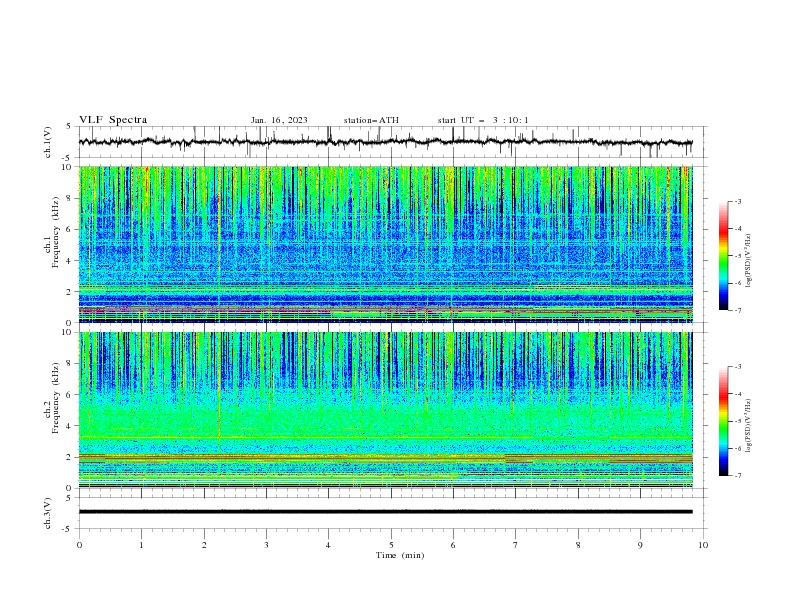Click the '-7' tick on ch.2 colorbar

737,476
